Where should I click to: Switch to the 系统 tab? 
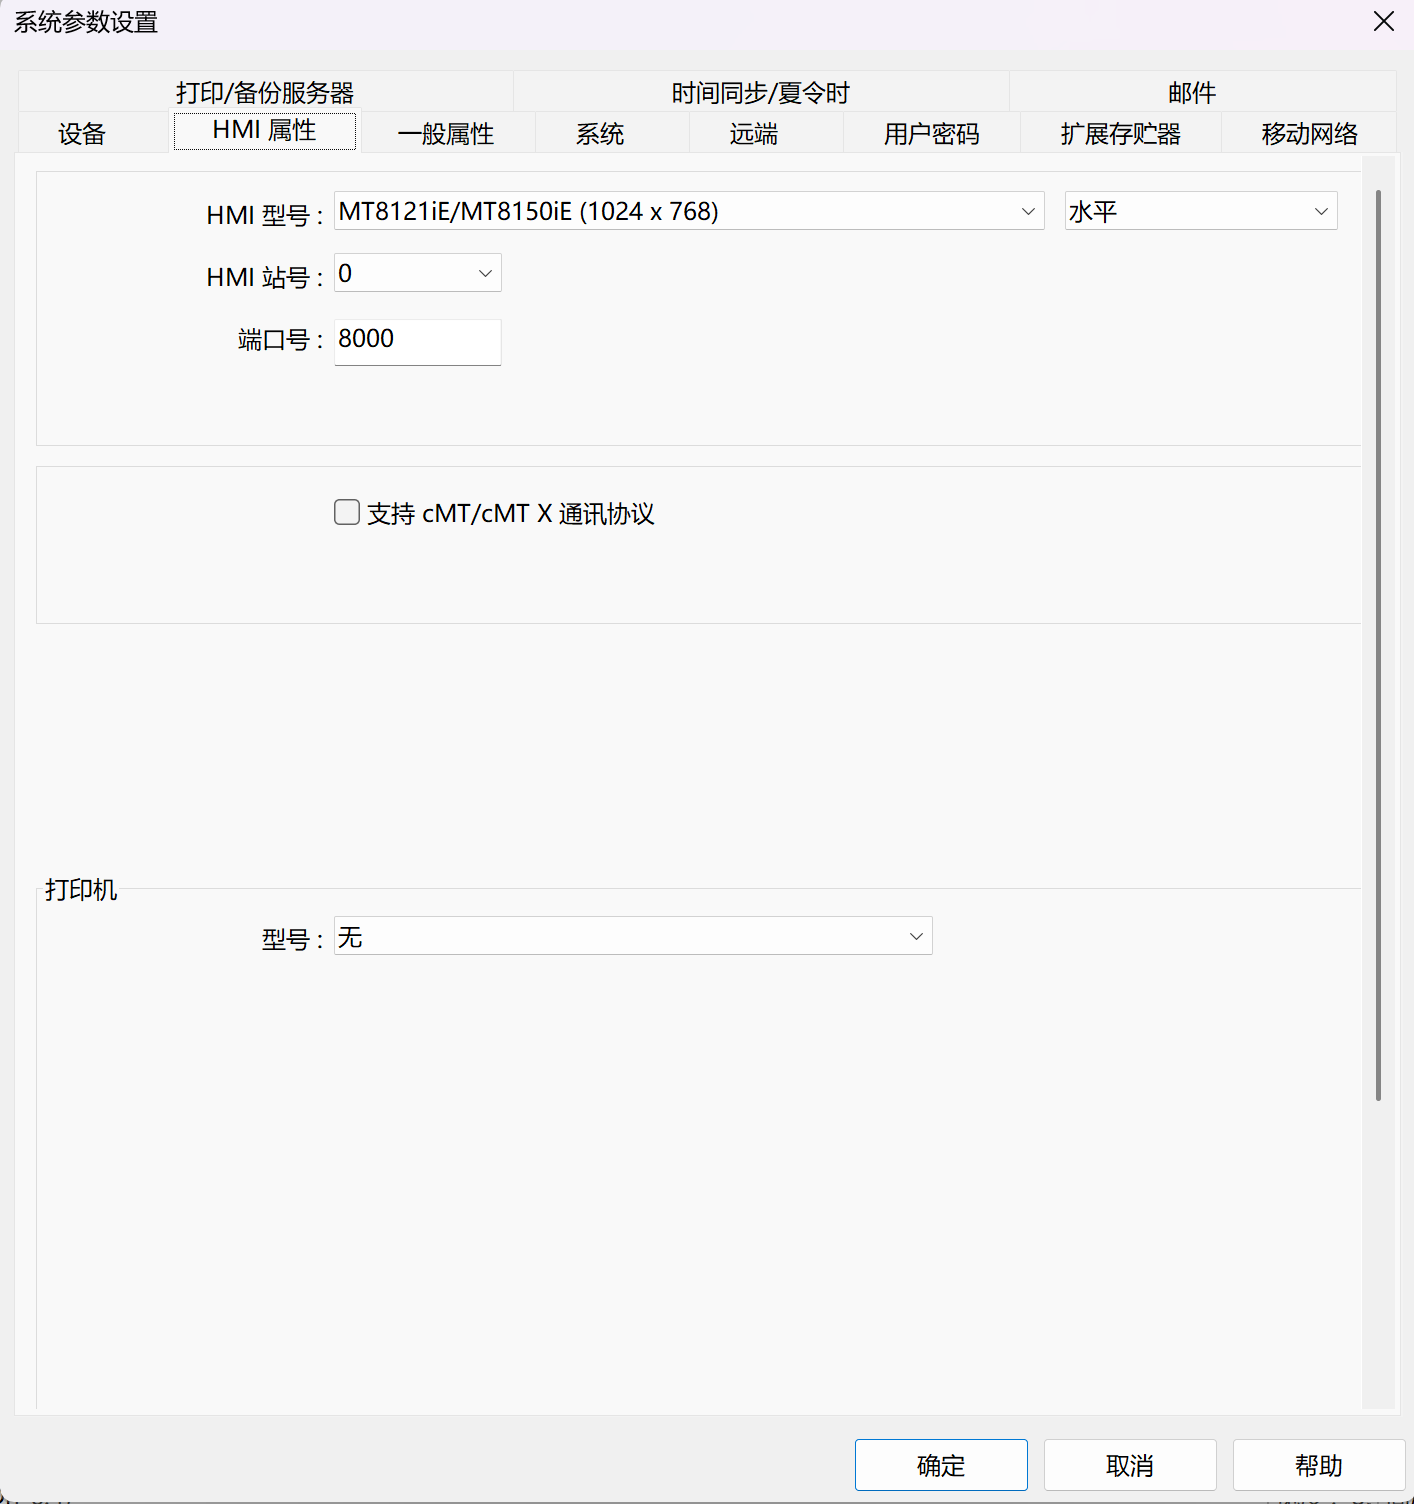pyautogui.click(x=600, y=133)
